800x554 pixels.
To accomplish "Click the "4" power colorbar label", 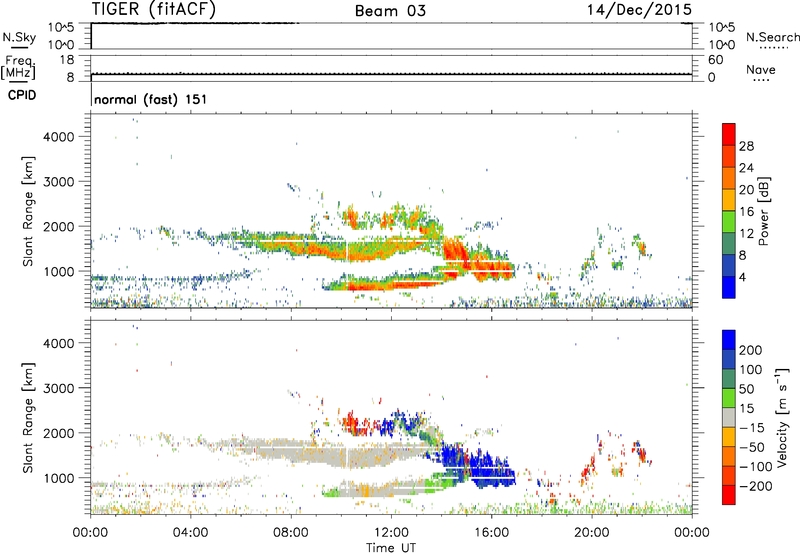I will click(742, 278).
